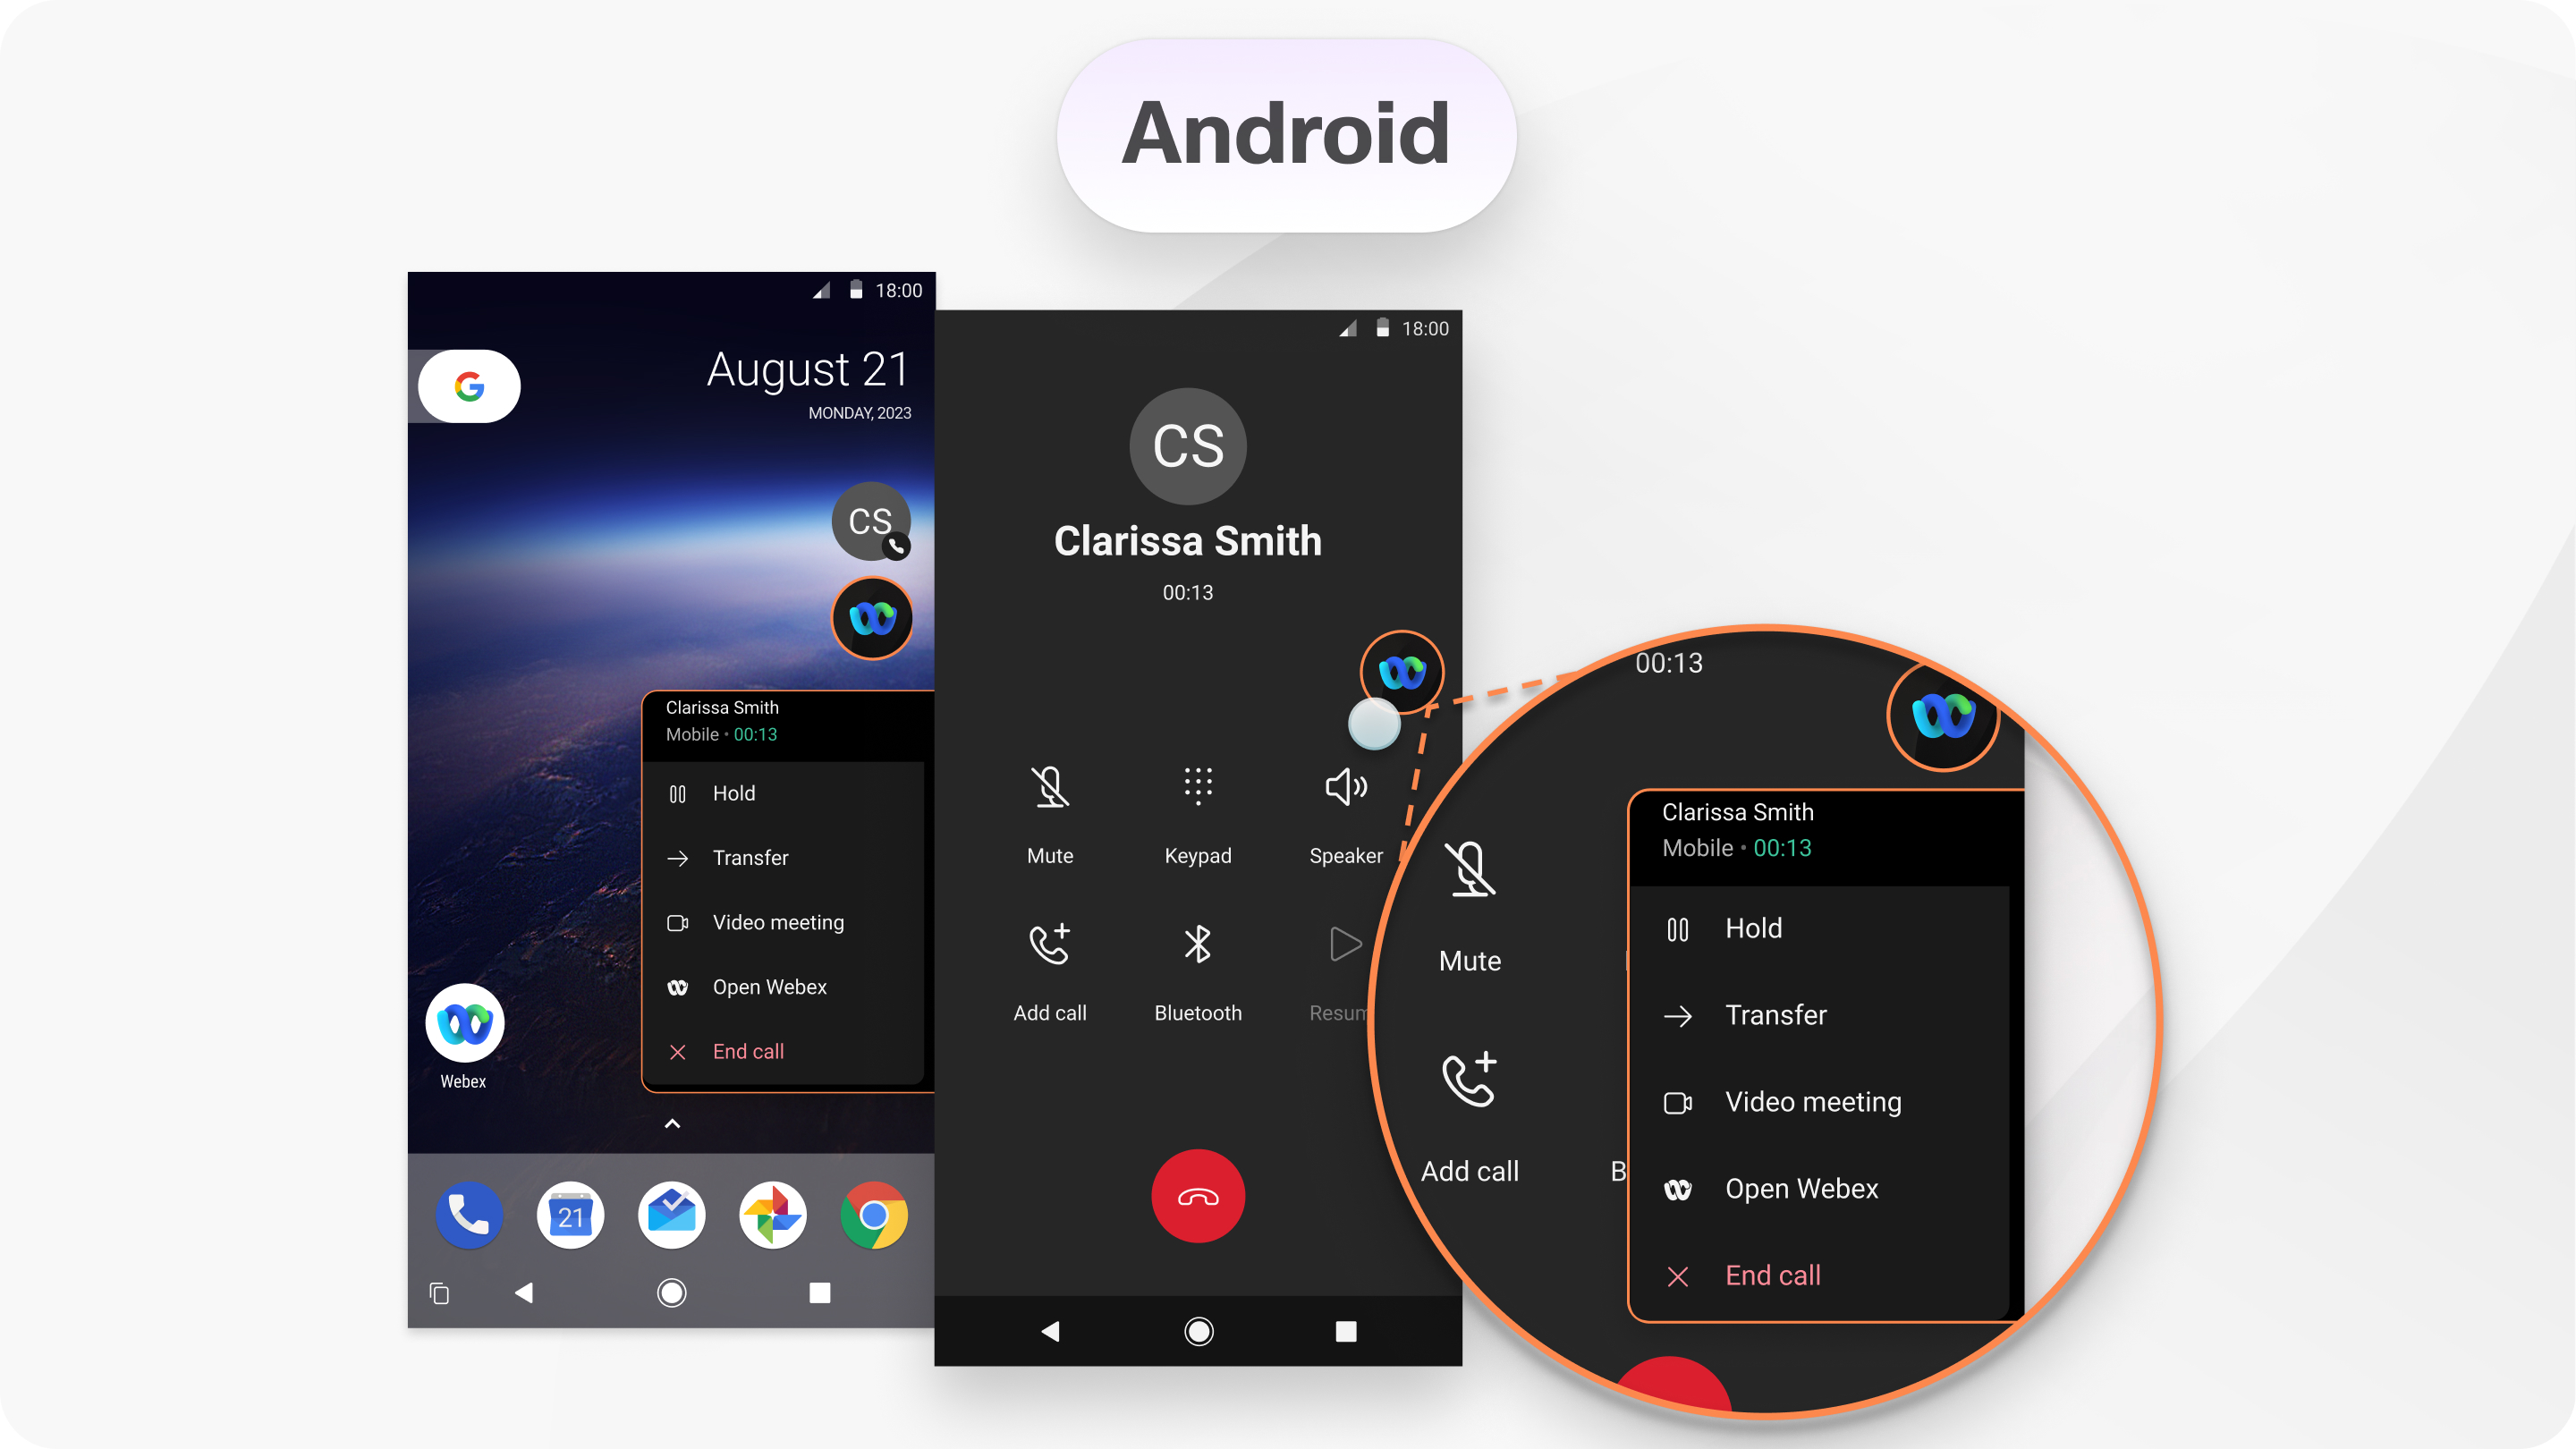
Task: Tap Google Chrome icon in taskbar
Action: click(879, 1216)
